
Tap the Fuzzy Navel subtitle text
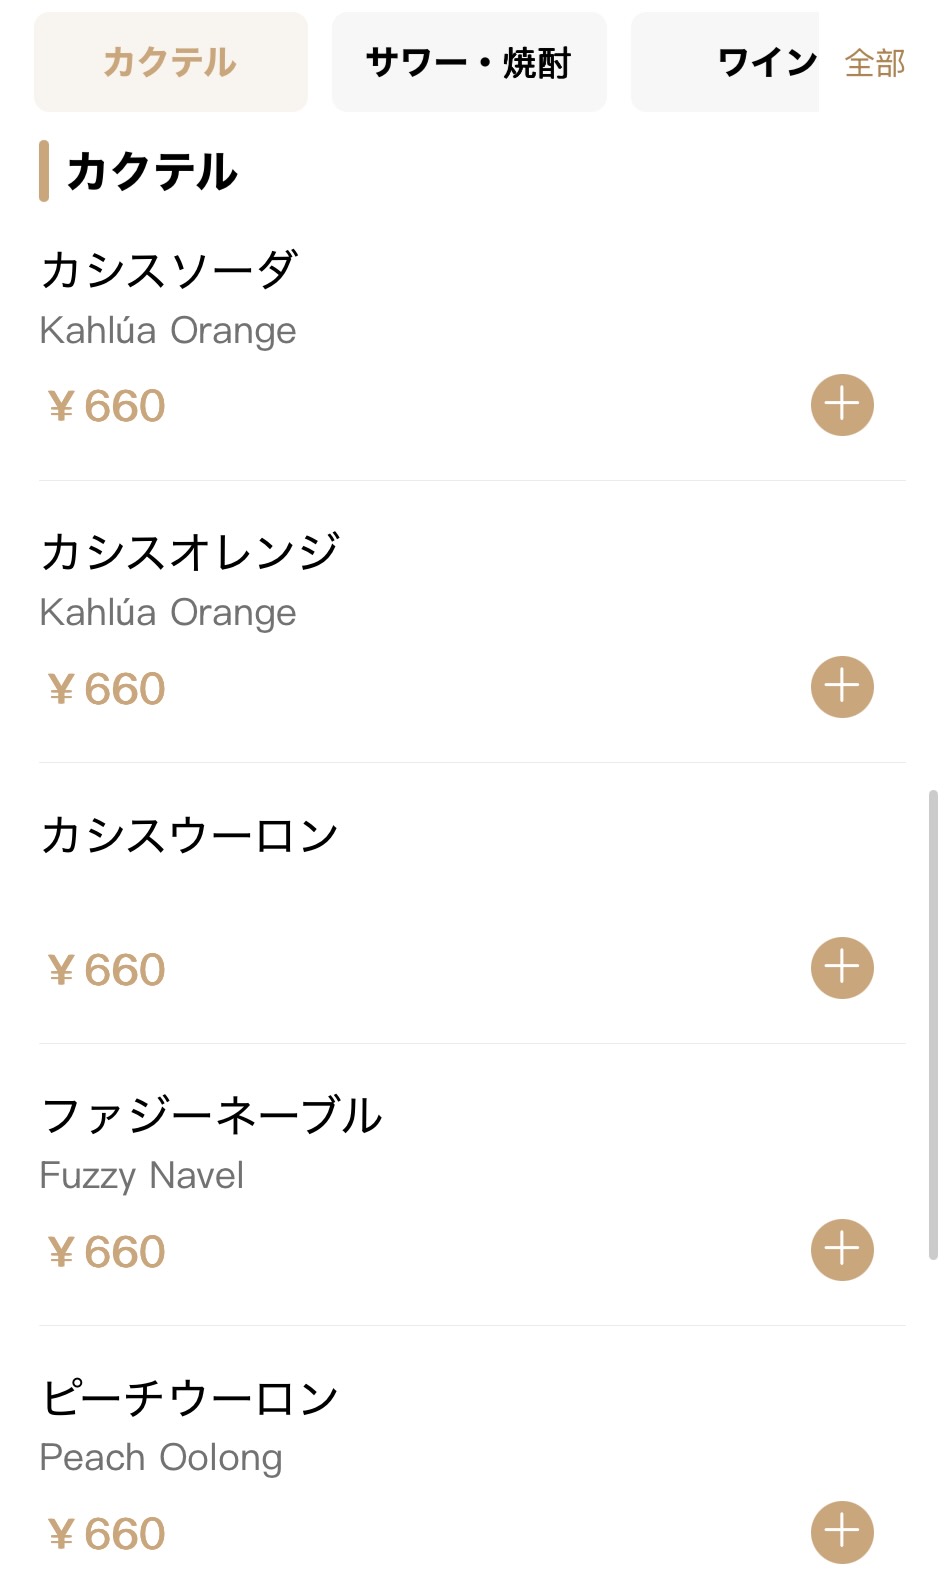pyautogui.click(x=142, y=1176)
